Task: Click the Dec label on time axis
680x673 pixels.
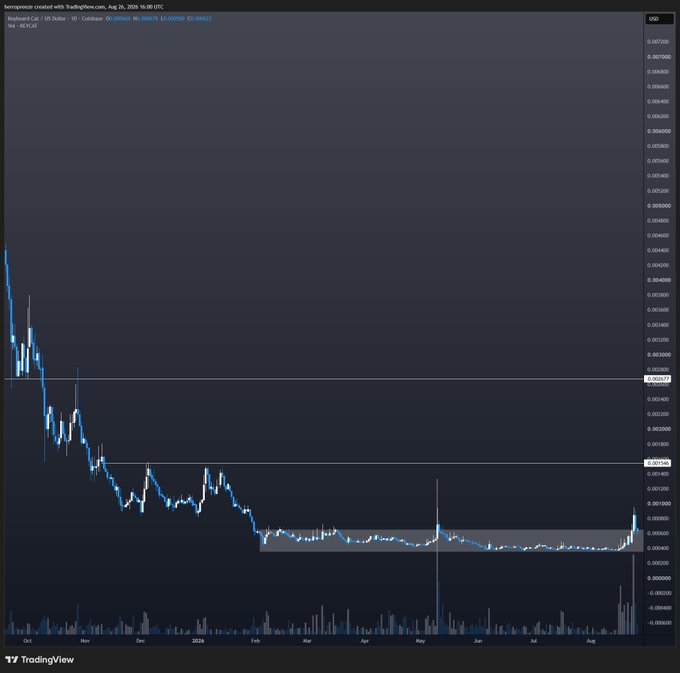Action: coord(141,640)
